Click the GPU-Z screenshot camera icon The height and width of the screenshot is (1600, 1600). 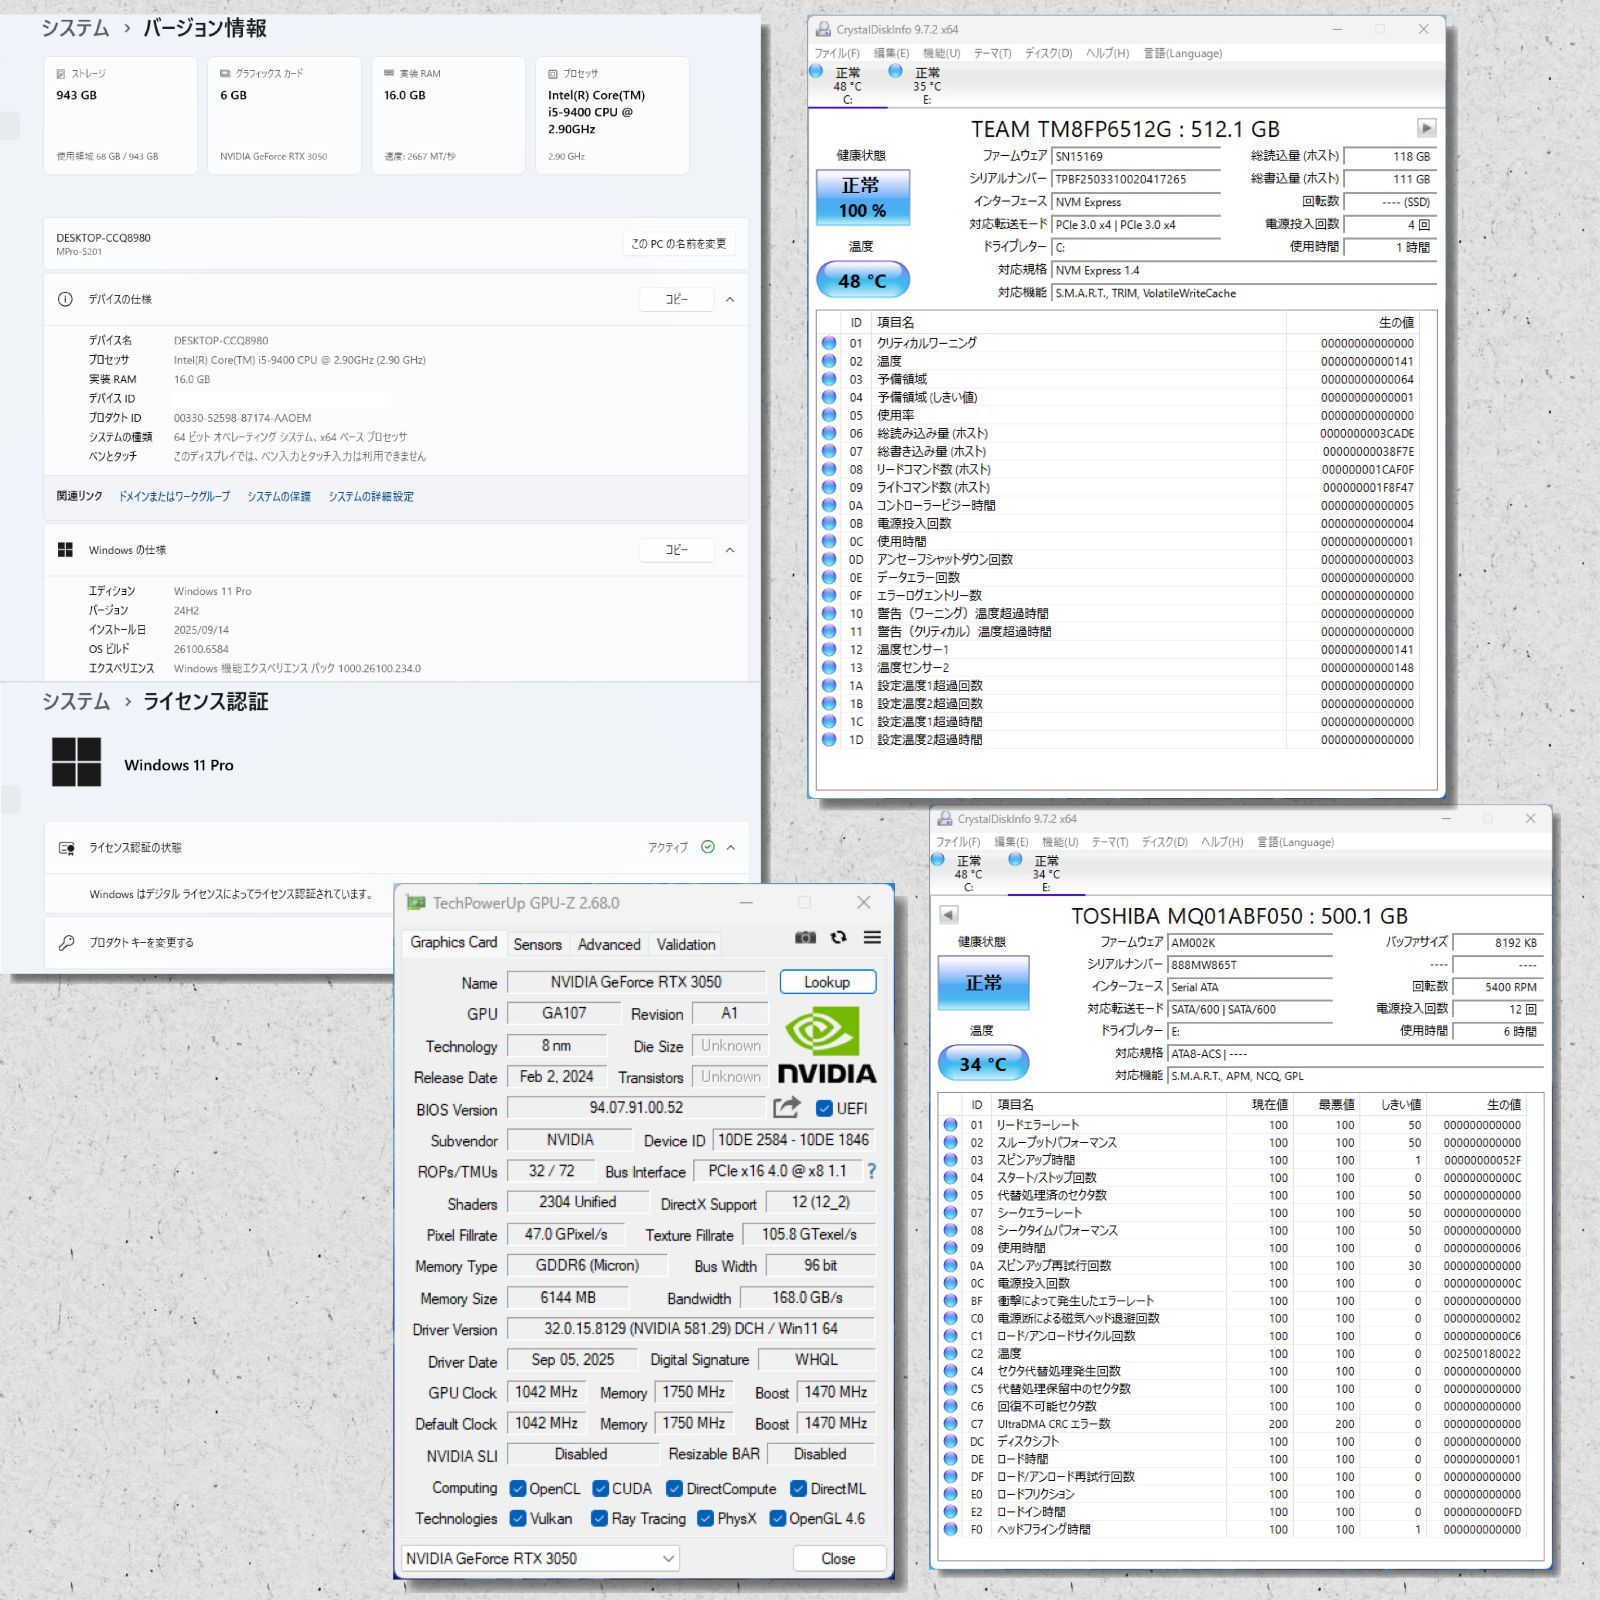tap(805, 937)
